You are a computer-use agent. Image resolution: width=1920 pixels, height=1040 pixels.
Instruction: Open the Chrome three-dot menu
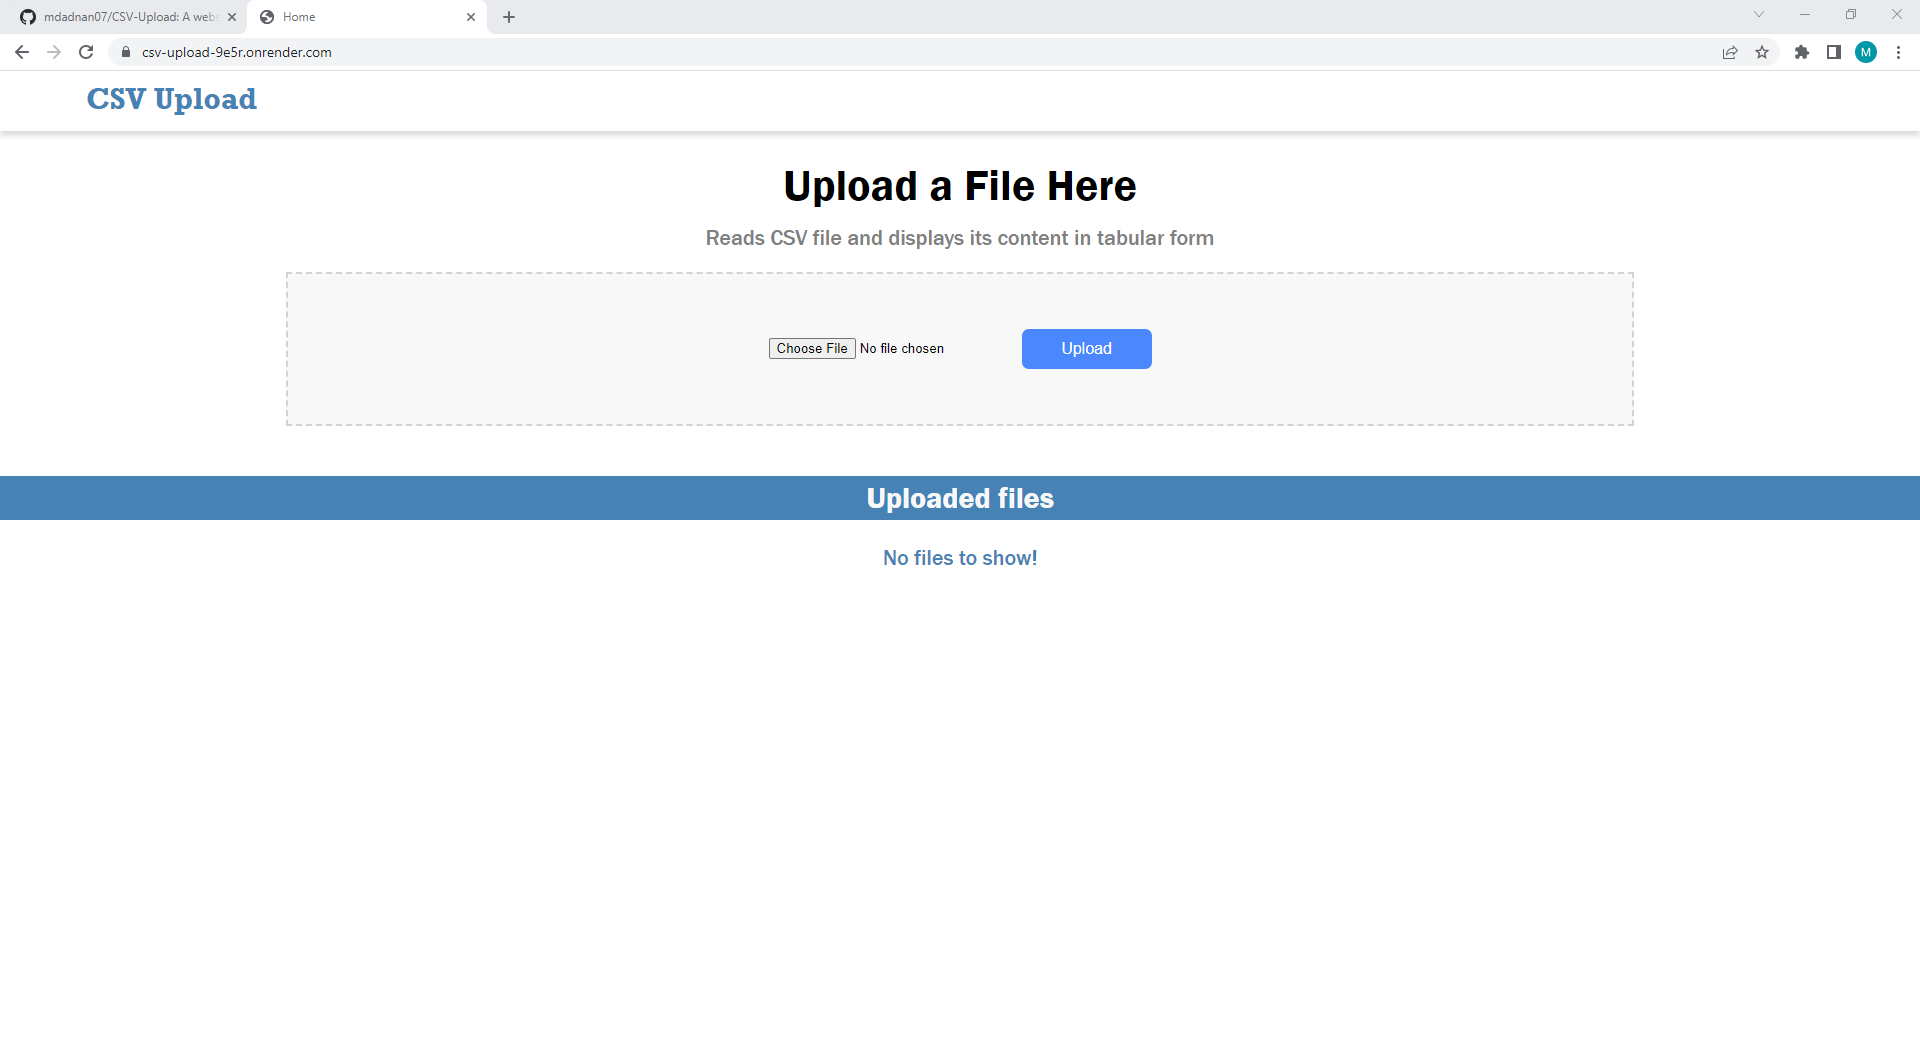[x=1899, y=52]
